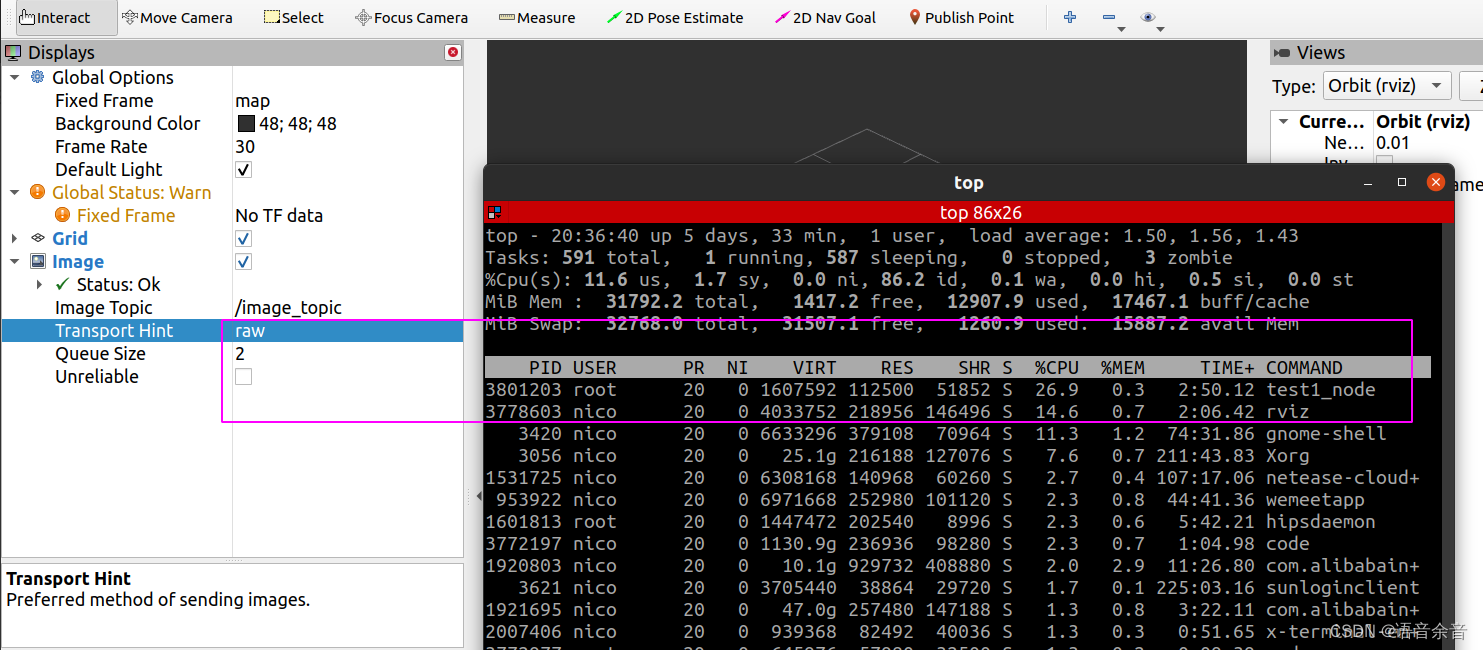Click the rviz process row in top

[x=958, y=411]
